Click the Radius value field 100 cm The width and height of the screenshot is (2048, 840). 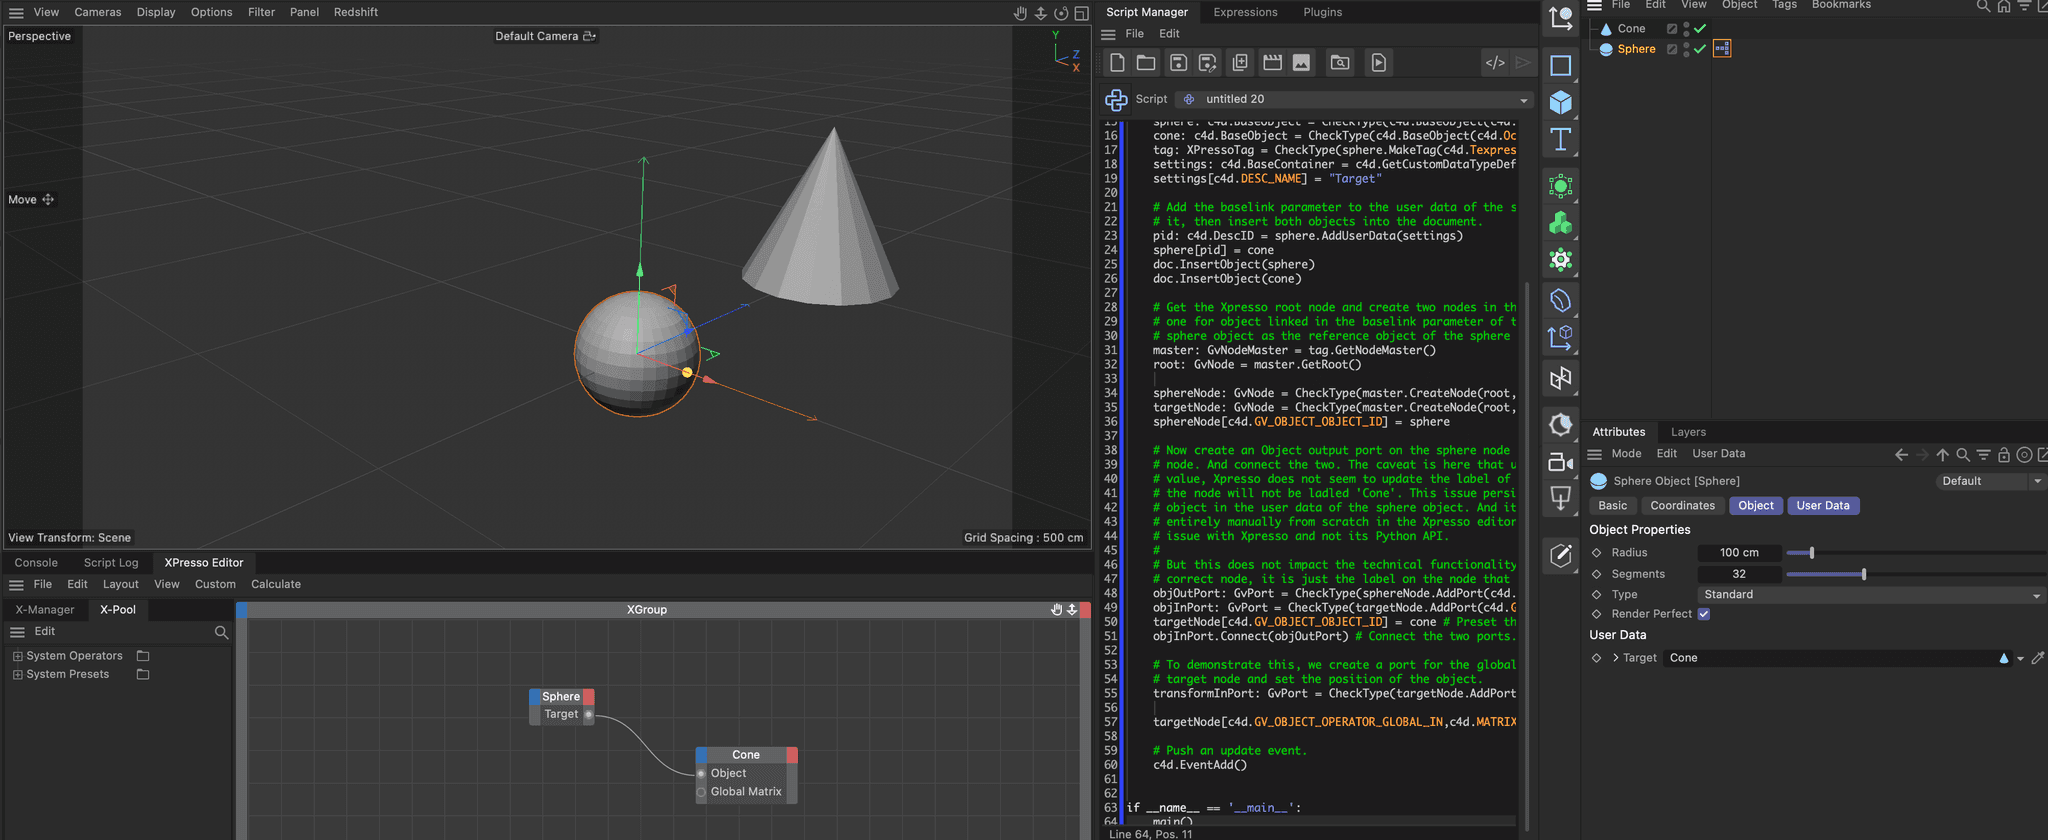[1739, 553]
